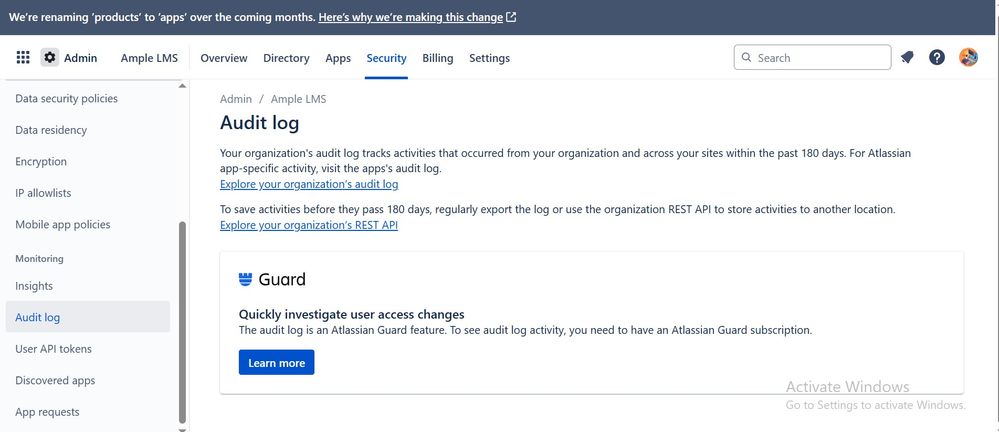Open the notifications bell icon
Screen dimensions: 999x432
907,57
